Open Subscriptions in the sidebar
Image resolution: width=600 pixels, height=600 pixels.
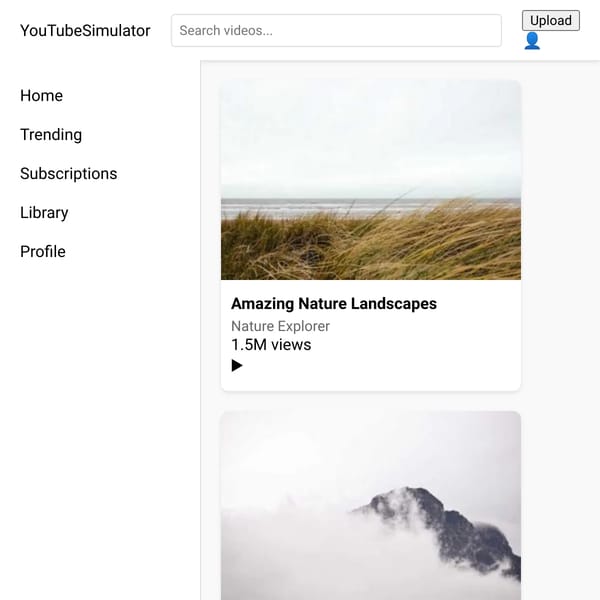tap(68, 174)
